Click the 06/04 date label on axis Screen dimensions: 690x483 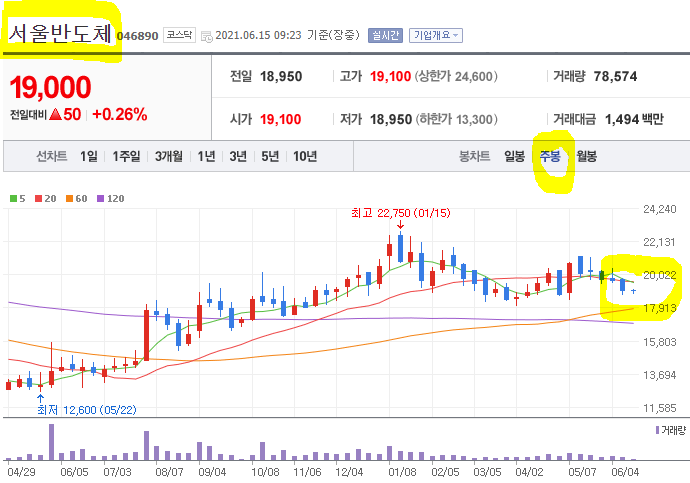(x=625, y=472)
